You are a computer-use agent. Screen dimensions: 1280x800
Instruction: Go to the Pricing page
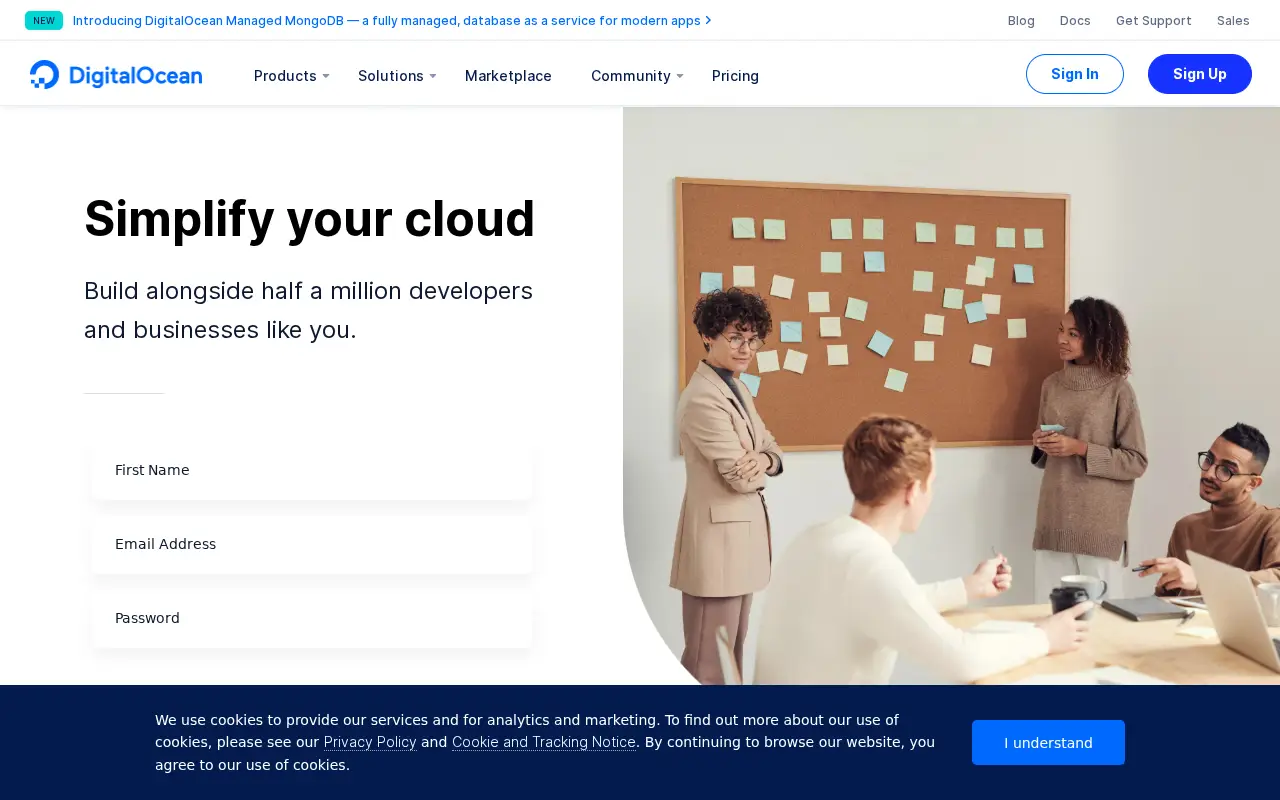coord(735,76)
